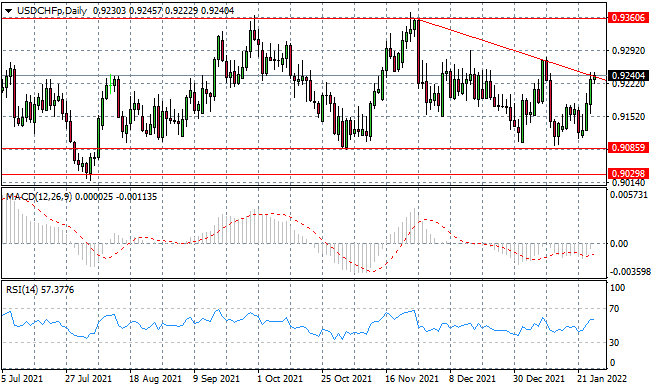This screenshot has height=390, width=652.
Task: Select the horizontal line at 0.90298
Action: pyautogui.click(x=304, y=175)
